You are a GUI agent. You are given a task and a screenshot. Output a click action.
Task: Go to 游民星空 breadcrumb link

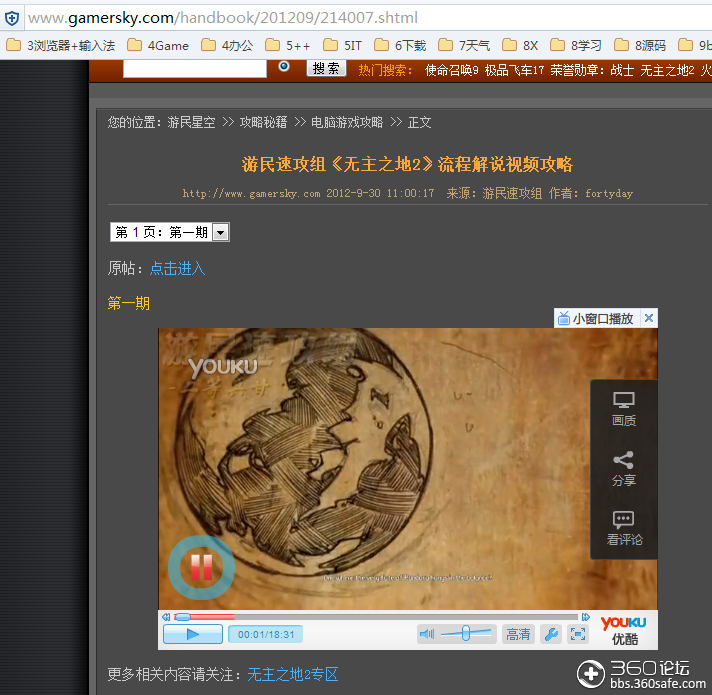[191, 122]
